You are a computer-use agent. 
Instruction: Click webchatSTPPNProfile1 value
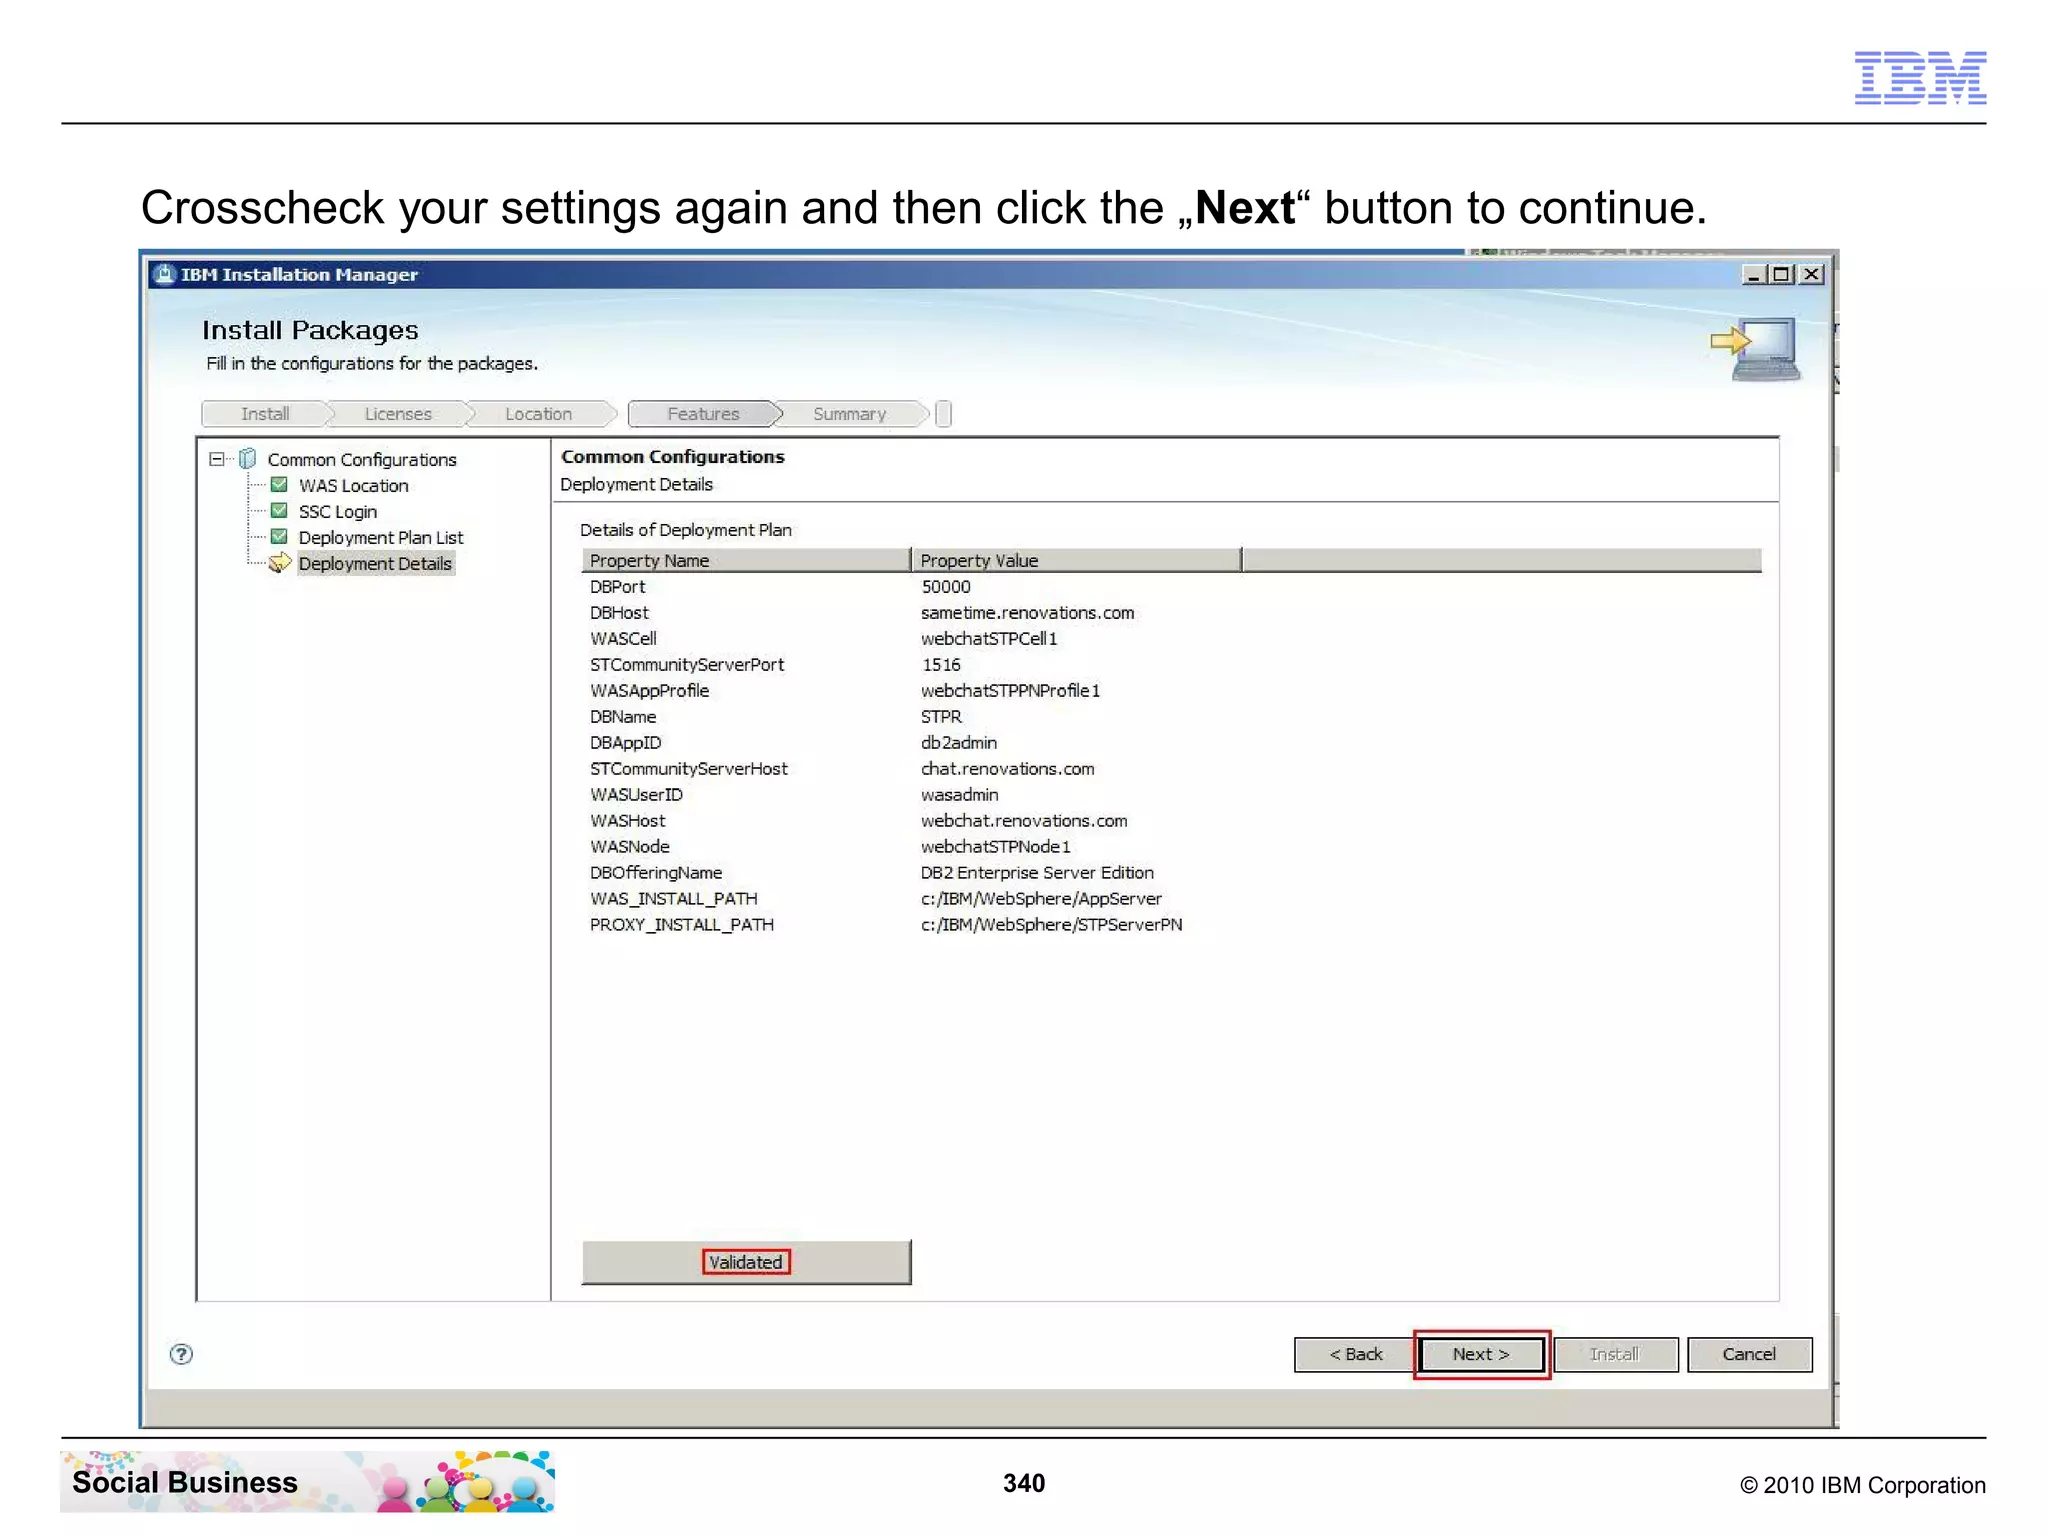(1010, 691)
